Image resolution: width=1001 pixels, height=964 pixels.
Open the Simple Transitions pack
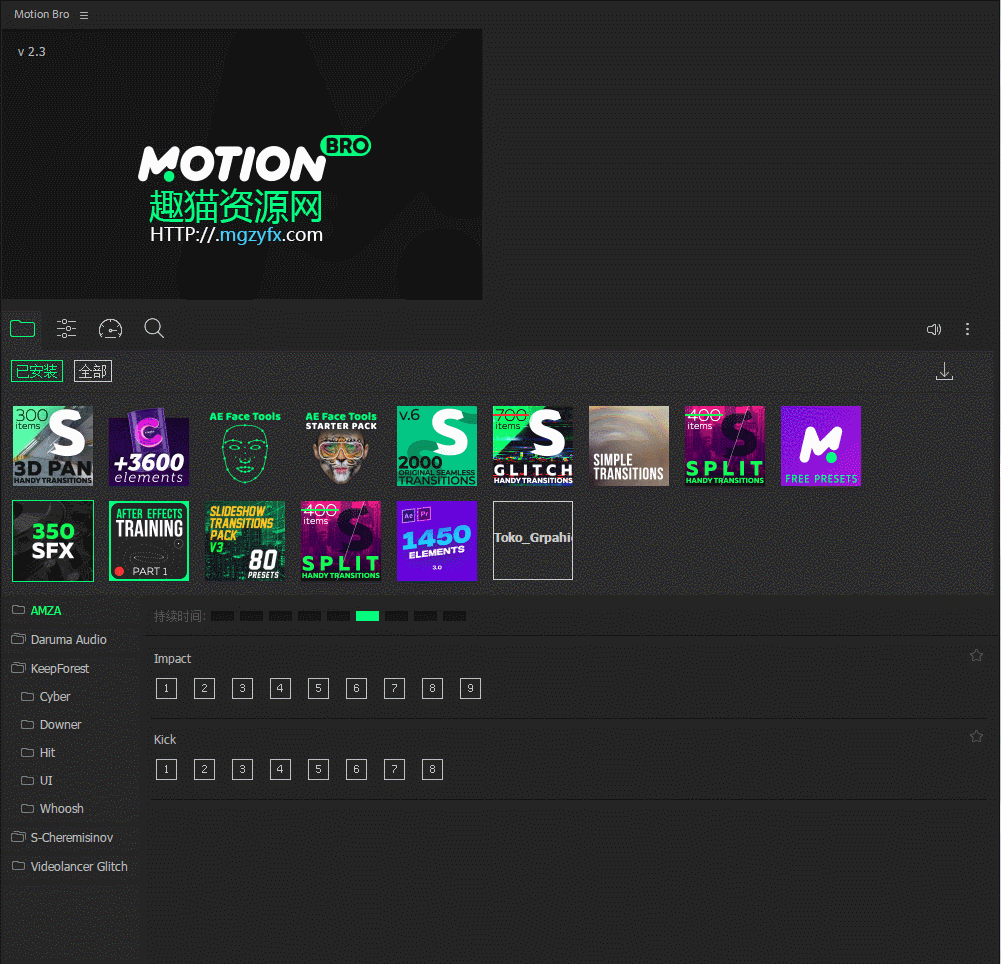[x=629, y=446]
